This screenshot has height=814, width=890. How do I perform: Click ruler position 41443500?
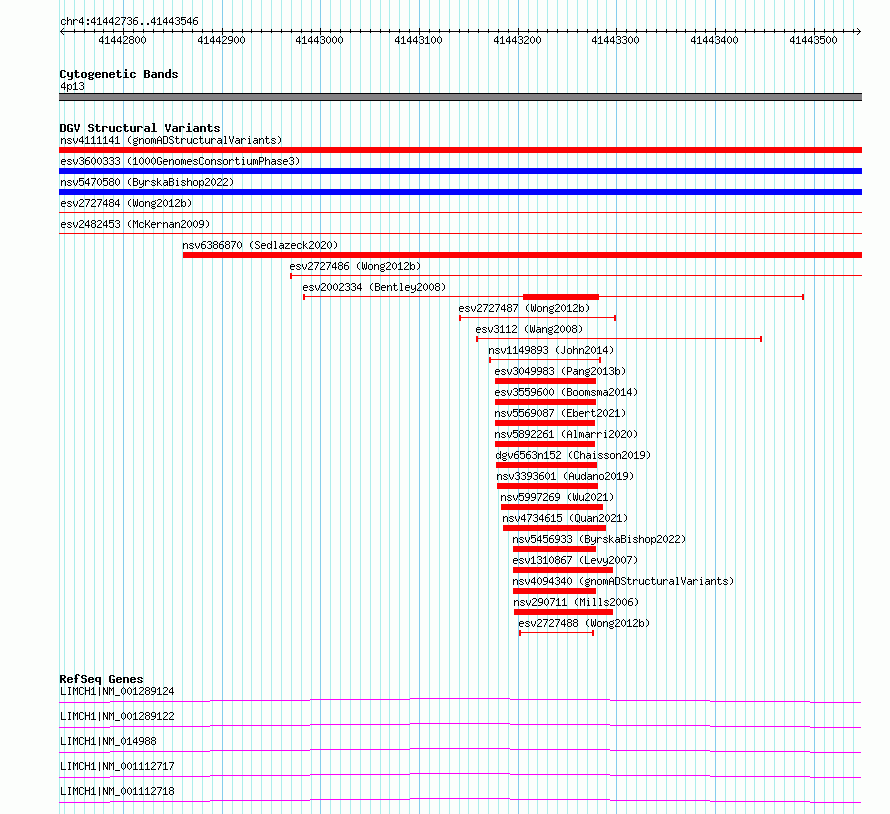(813, 40)
